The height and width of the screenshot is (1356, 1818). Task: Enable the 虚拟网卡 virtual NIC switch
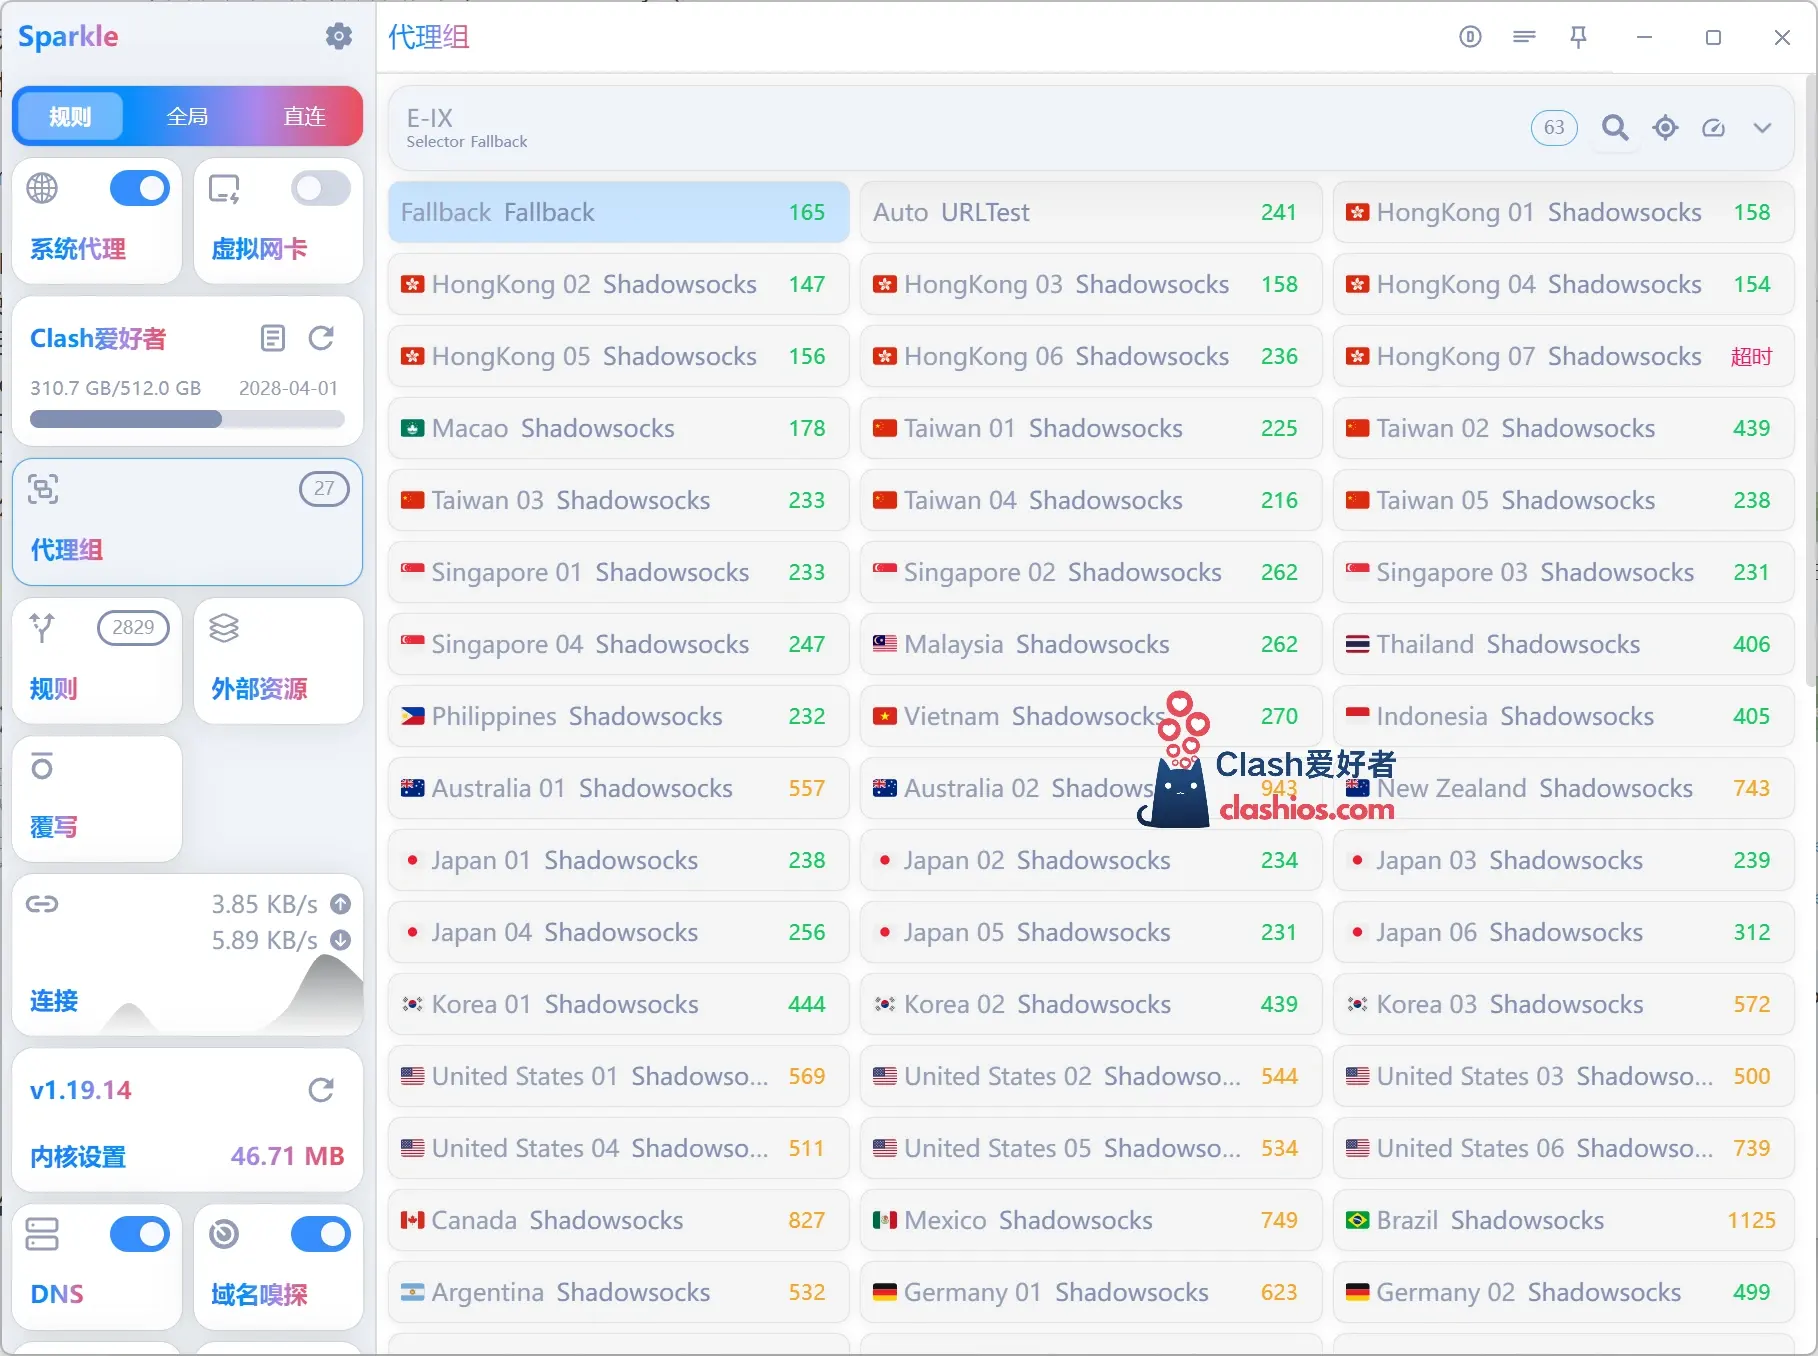pyautogui.click(x=320, y=188)
